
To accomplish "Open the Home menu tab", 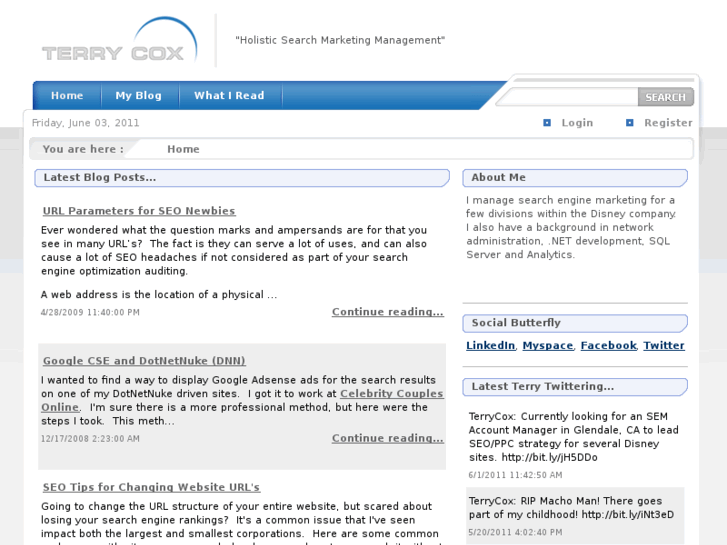I will (67, 96).
